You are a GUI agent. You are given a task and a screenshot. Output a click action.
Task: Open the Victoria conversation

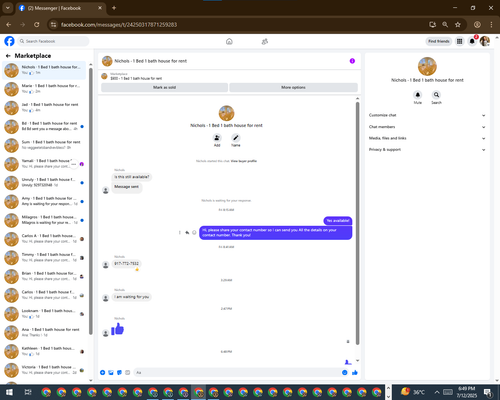click(44, 370)
